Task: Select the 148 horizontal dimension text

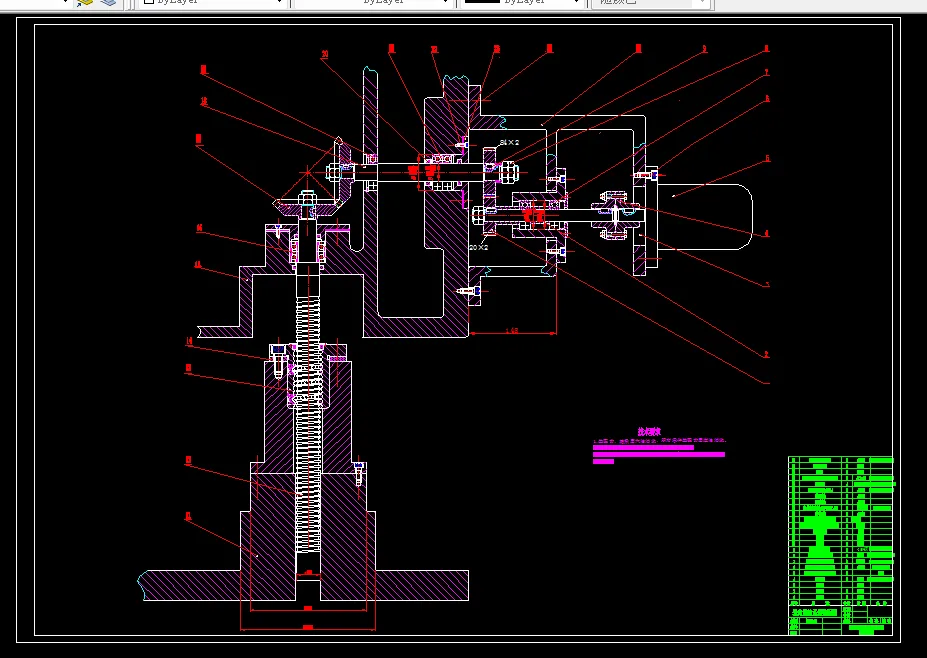Action: pyautogui.click(x=512, y=330)
